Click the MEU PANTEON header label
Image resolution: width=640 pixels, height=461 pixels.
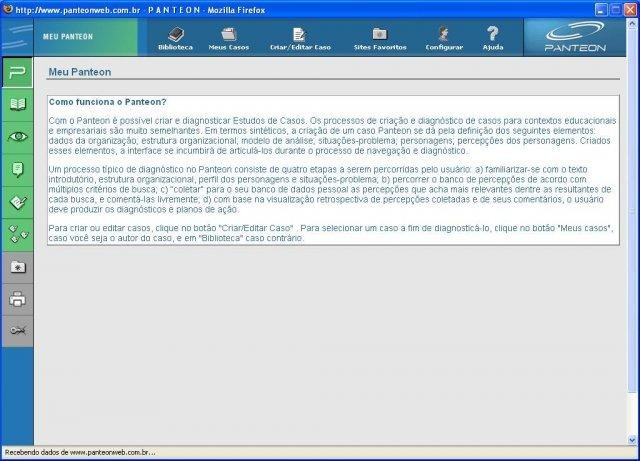pos(68,37)
